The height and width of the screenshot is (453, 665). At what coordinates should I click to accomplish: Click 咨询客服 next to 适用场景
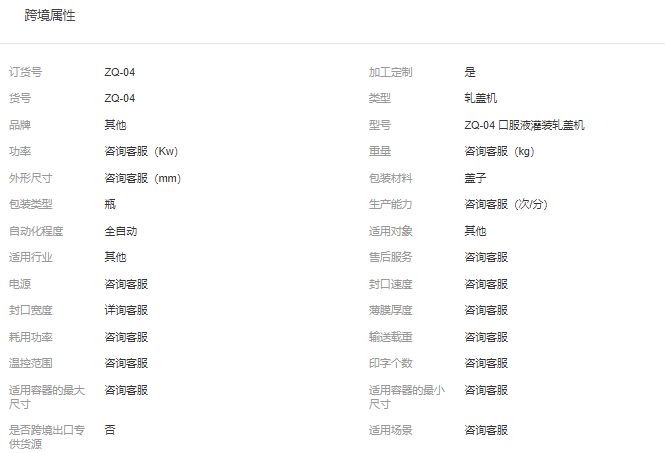[x=486, y=430]
